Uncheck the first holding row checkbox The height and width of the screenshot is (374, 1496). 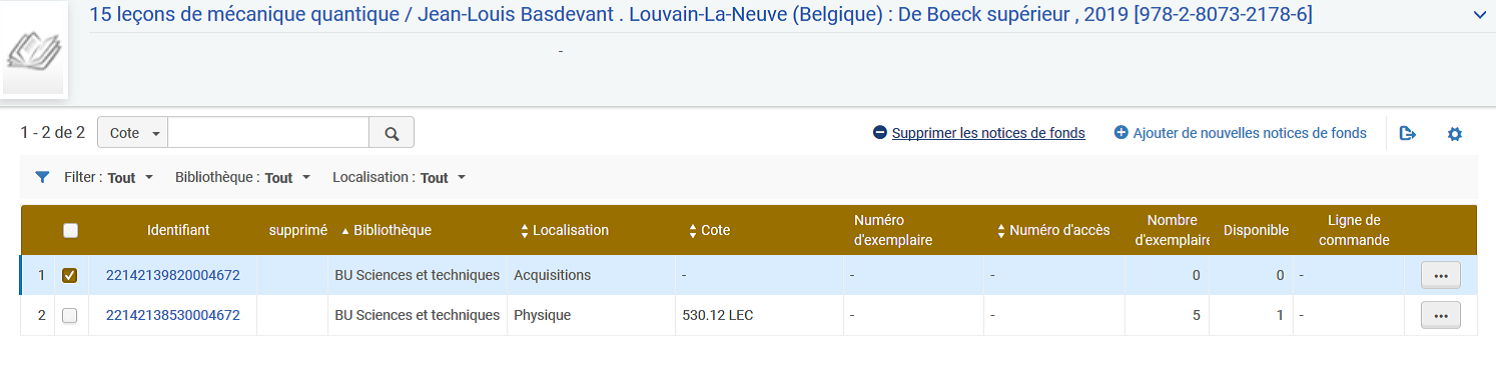[x=70, y=275]
